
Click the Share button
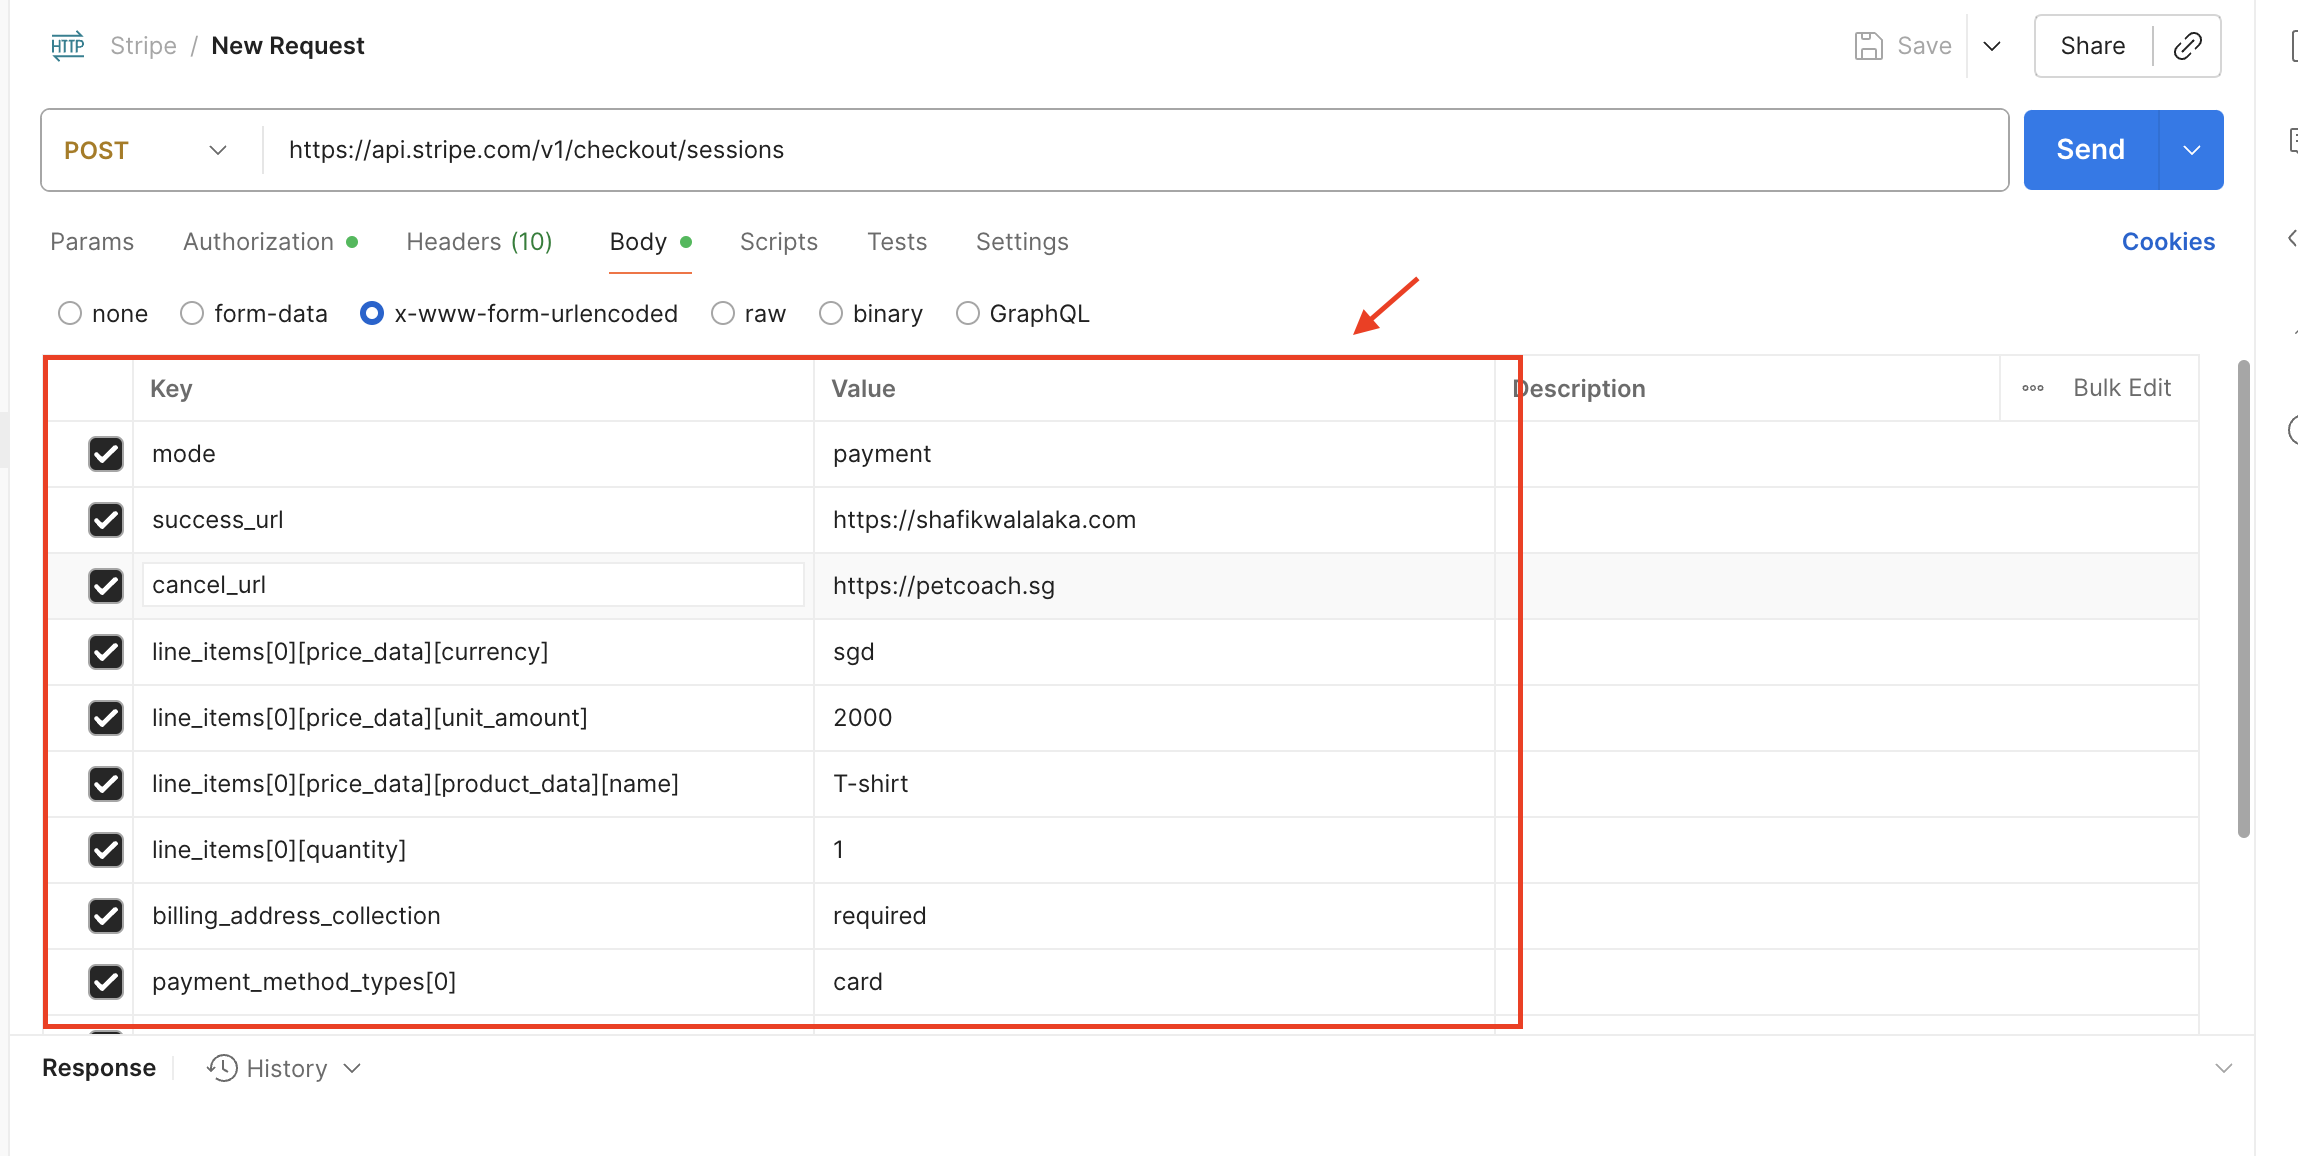pyautogui.click(x=2093, y=46)
